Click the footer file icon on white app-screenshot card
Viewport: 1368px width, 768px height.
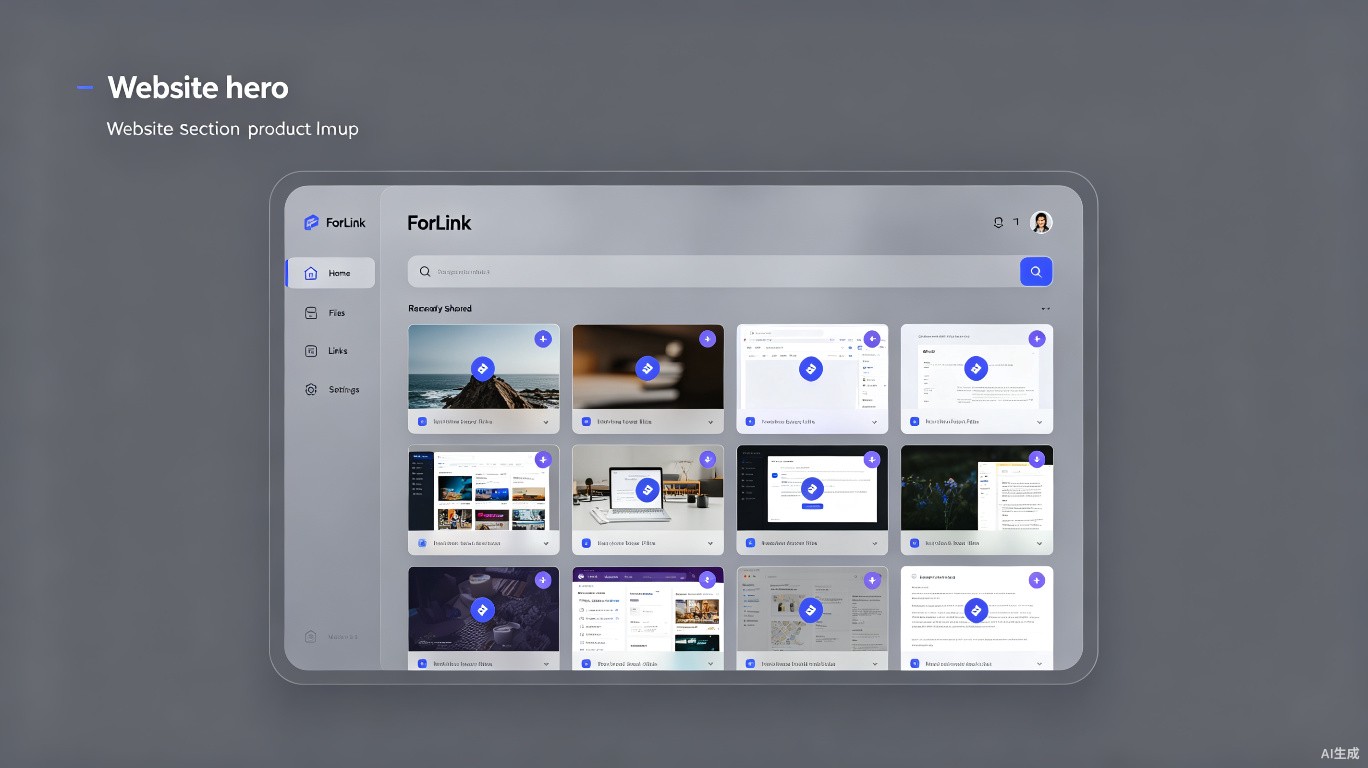[x=750, y=422]
